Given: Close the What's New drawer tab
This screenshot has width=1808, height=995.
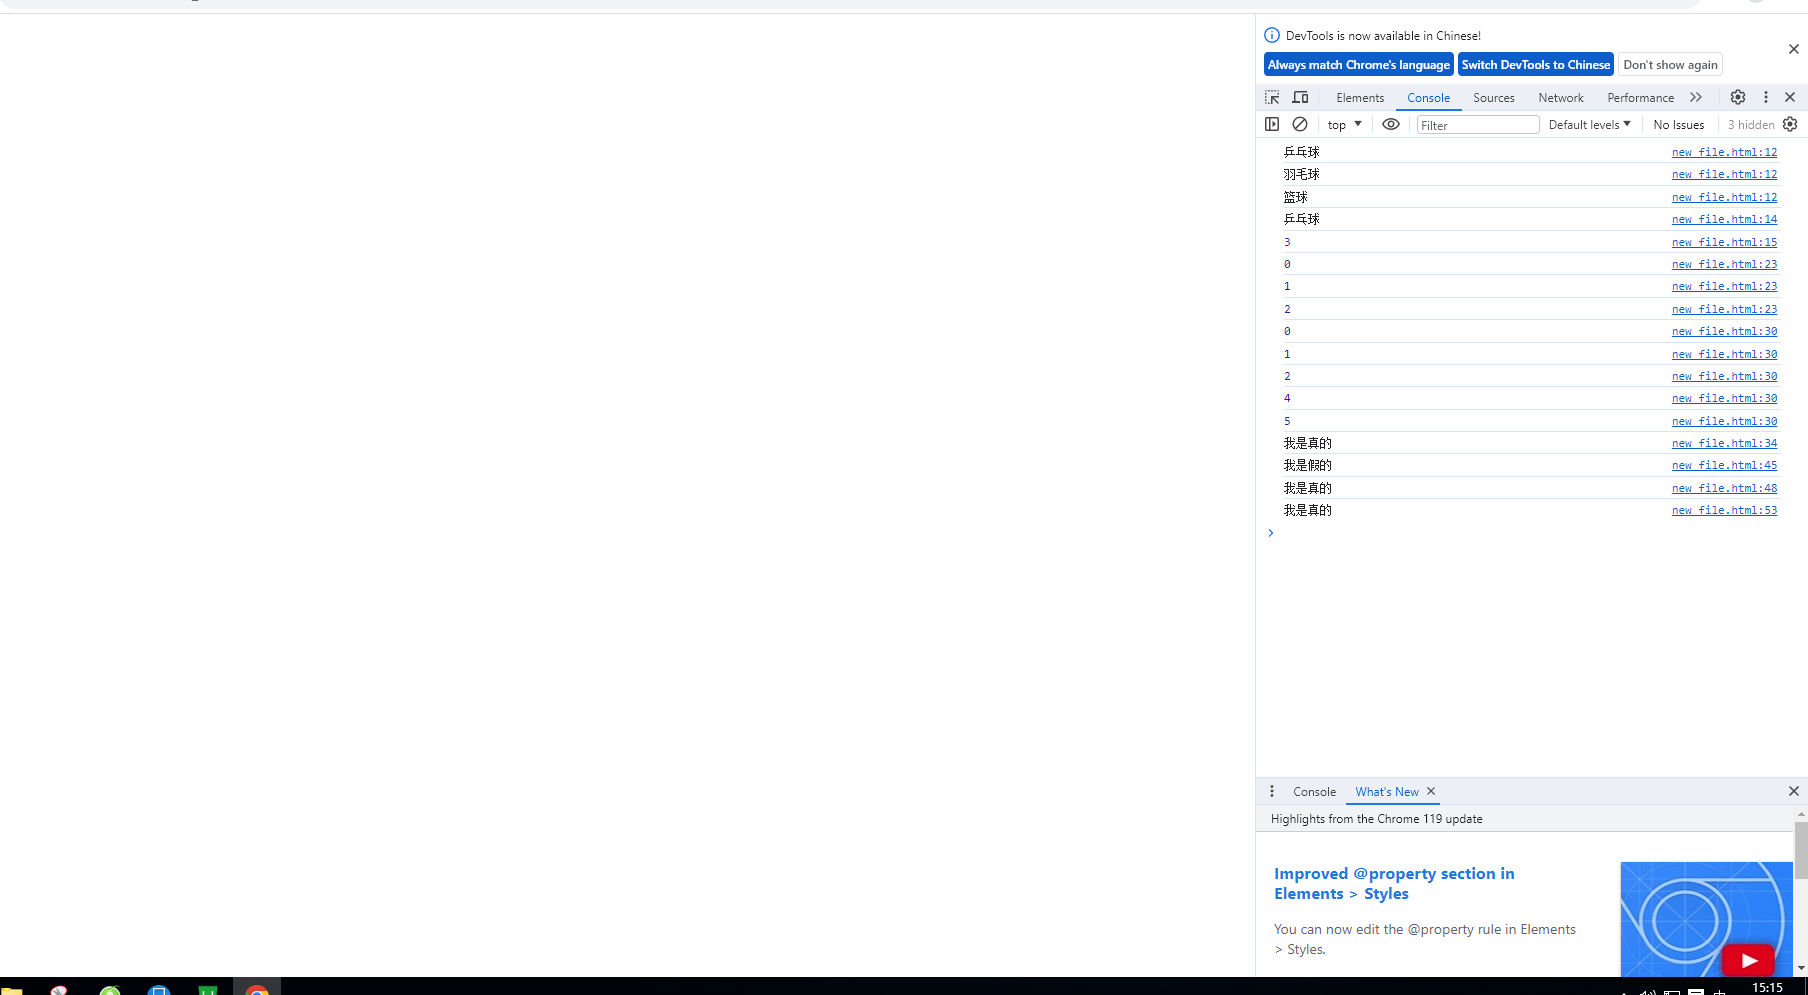Looking at the screenshot, I should click(x=1431, y=791).
